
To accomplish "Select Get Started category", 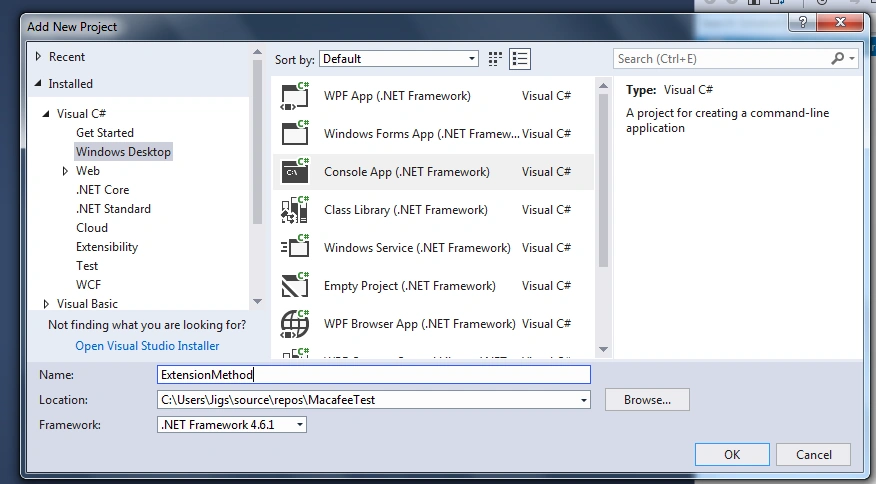I will [105, 132].
